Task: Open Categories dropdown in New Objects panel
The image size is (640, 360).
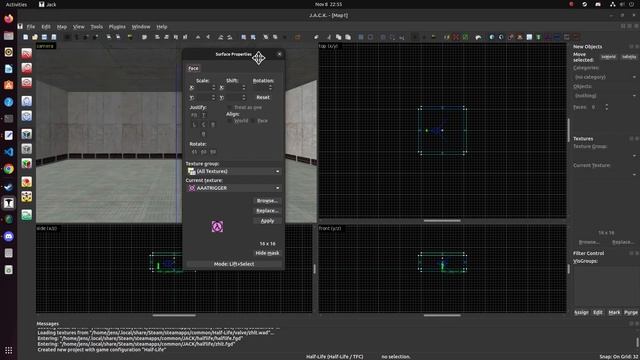Action: point(604,77)
